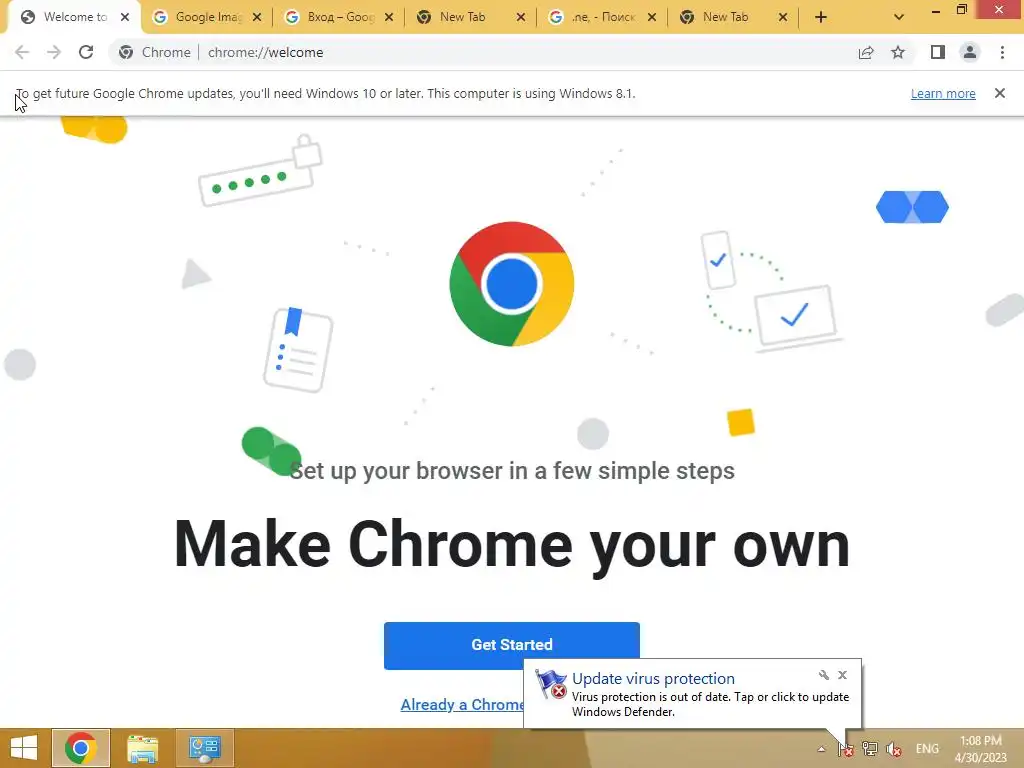The height and width of the screenshot is (768, 1024).
Task: Close the Вход – Google tab
Action: click(x=389, y=18)
